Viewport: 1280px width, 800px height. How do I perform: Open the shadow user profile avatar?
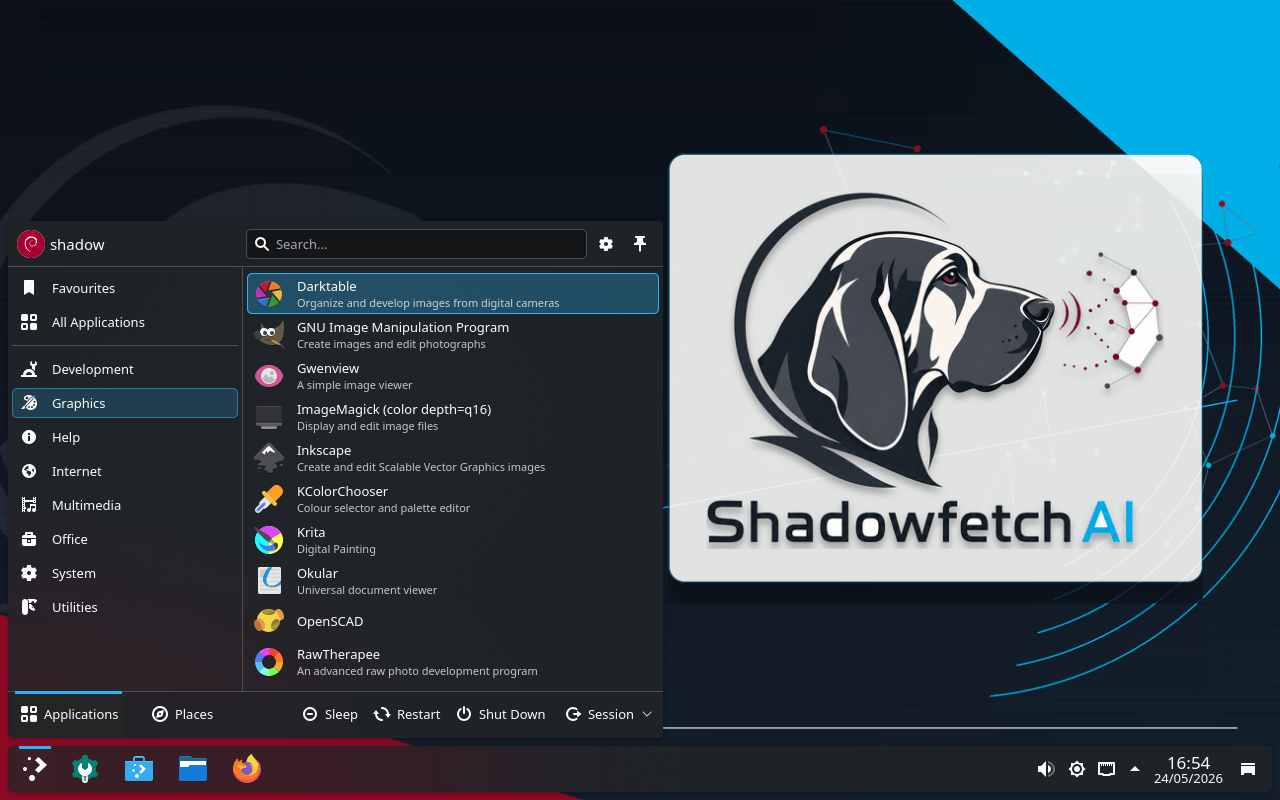pos(31,244)
